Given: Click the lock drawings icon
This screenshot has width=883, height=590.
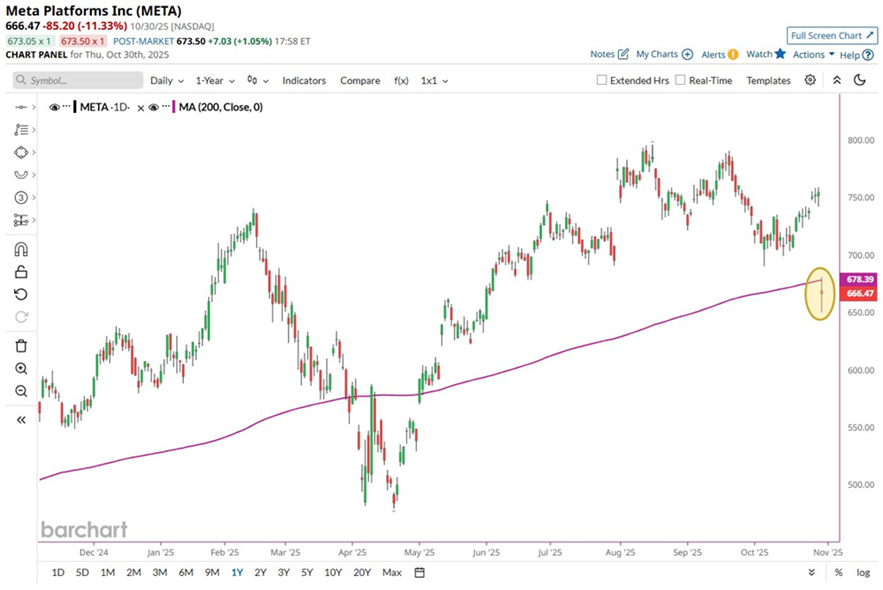Looking at the screenshot, I should tap(21, 272).
